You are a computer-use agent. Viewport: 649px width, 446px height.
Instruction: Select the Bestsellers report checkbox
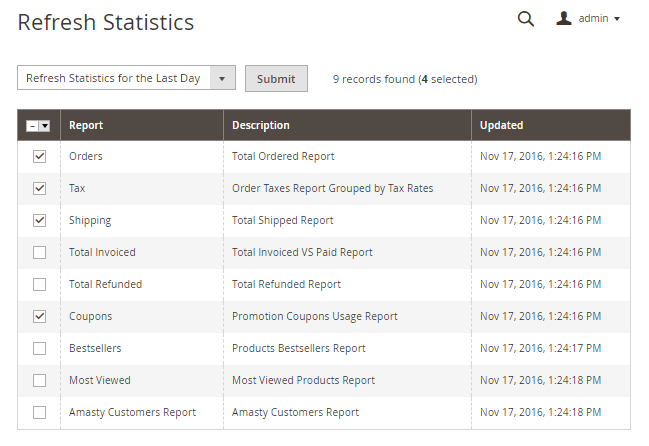coord(40,349)
